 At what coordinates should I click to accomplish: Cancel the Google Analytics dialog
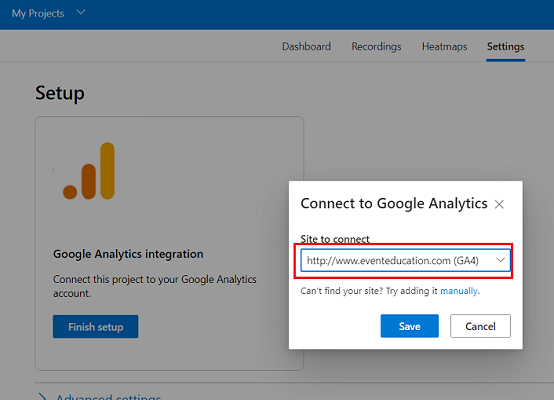pyautogui.click(x=480, y=326)
